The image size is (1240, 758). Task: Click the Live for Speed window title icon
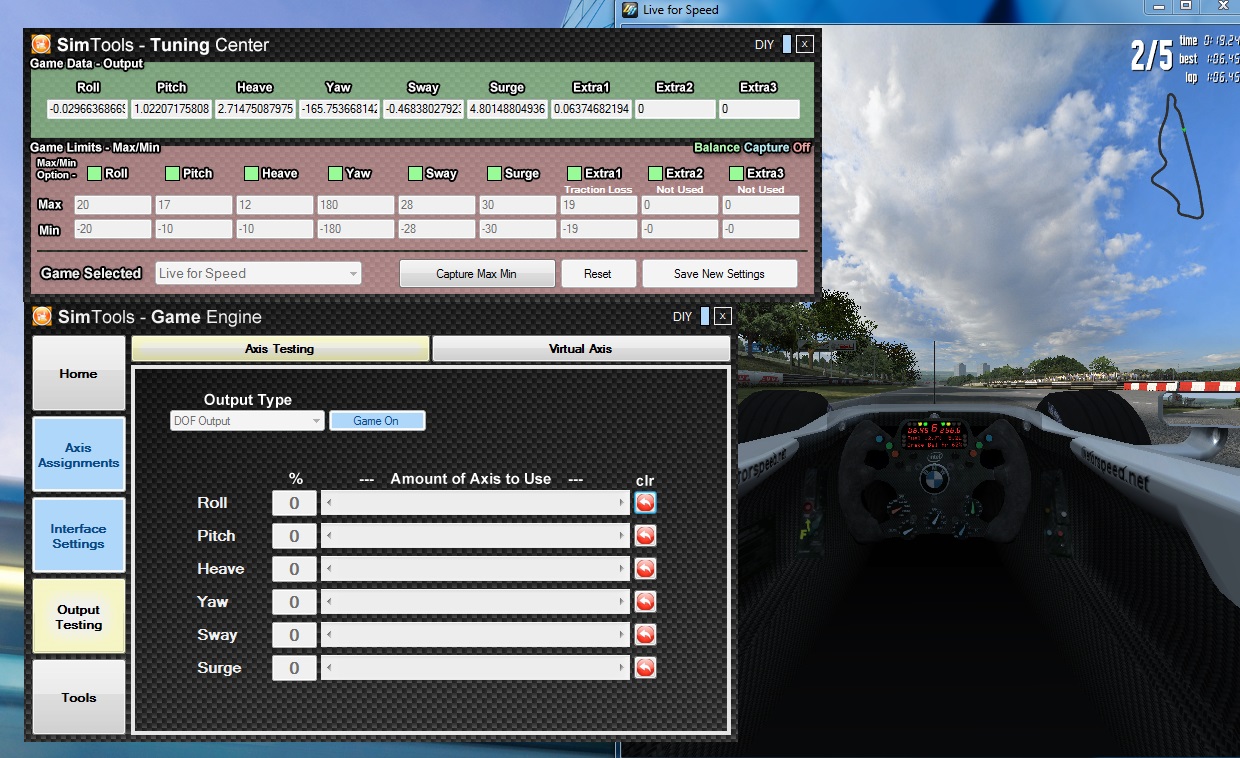630,10
